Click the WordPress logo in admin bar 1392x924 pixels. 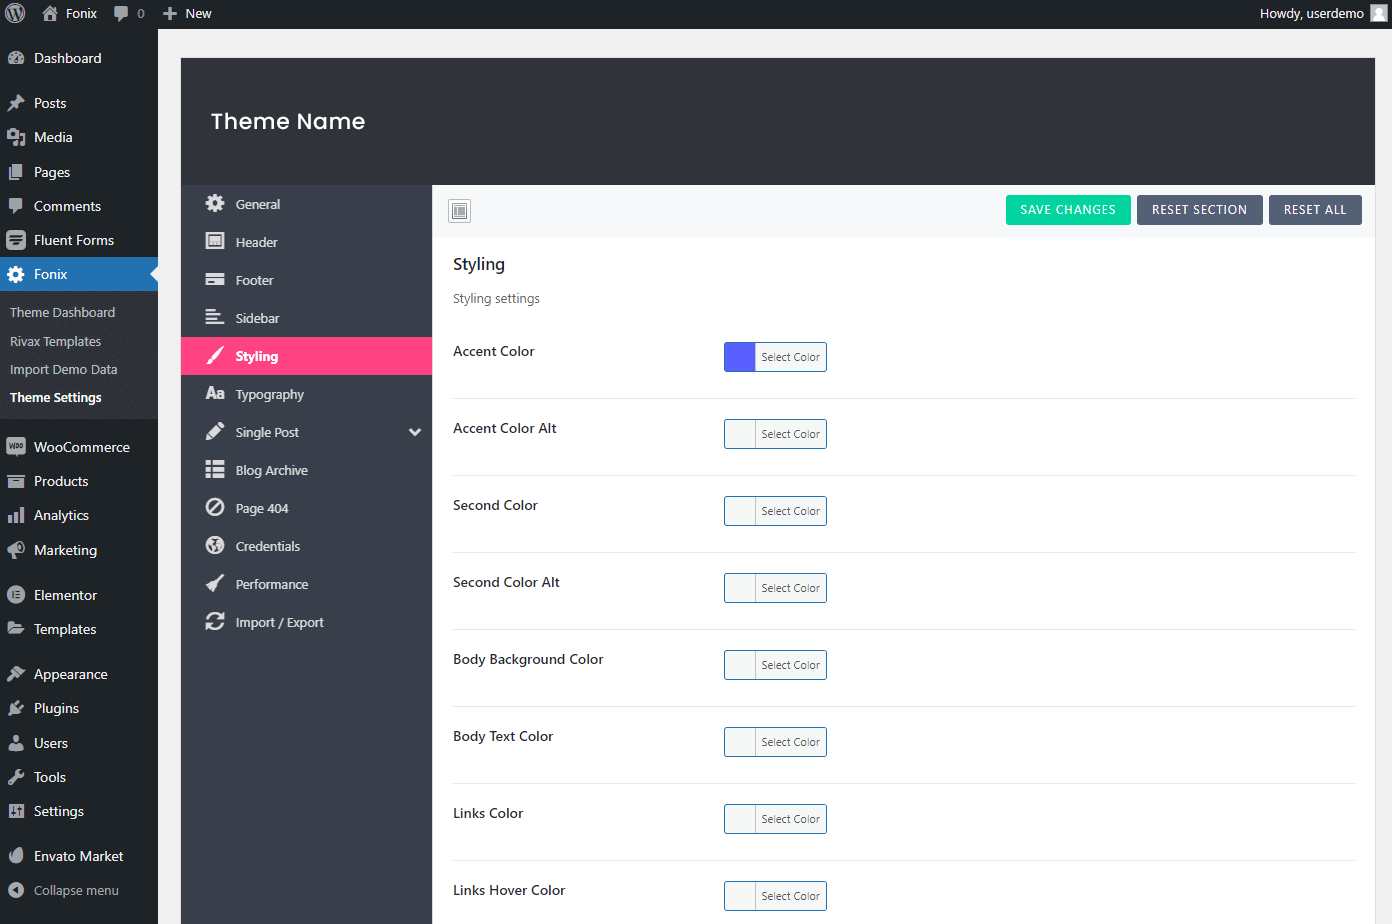15,13
